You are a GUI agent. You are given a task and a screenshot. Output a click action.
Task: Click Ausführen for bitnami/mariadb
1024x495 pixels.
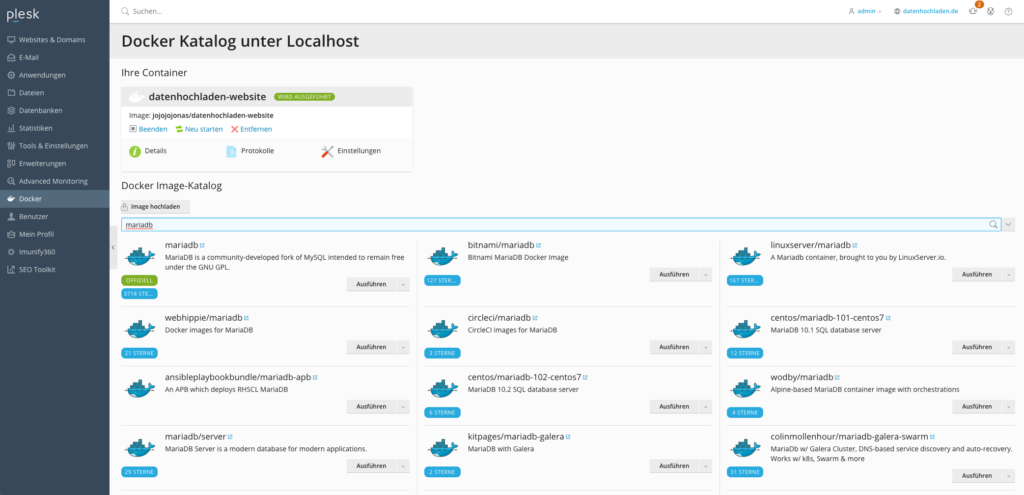tap(674, 275)
